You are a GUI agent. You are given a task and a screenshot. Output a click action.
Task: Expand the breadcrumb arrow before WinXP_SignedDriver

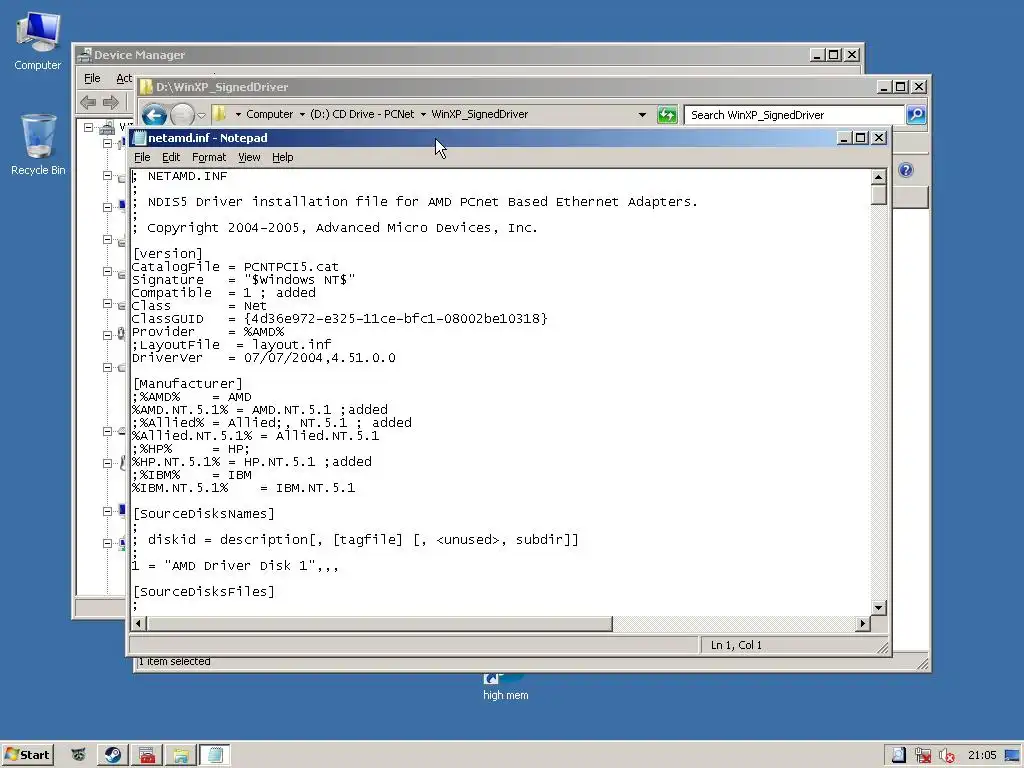(x=423, y=114)
